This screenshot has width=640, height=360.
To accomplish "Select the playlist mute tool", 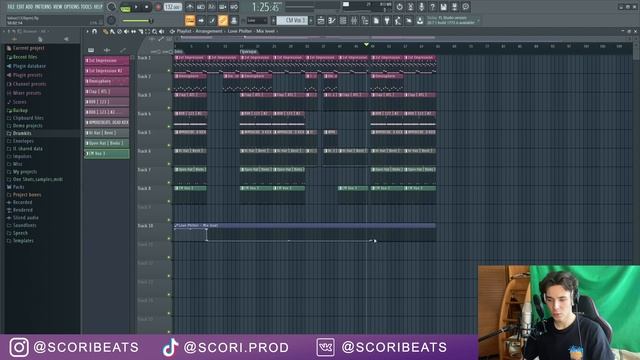I will [x=126, y=31].
